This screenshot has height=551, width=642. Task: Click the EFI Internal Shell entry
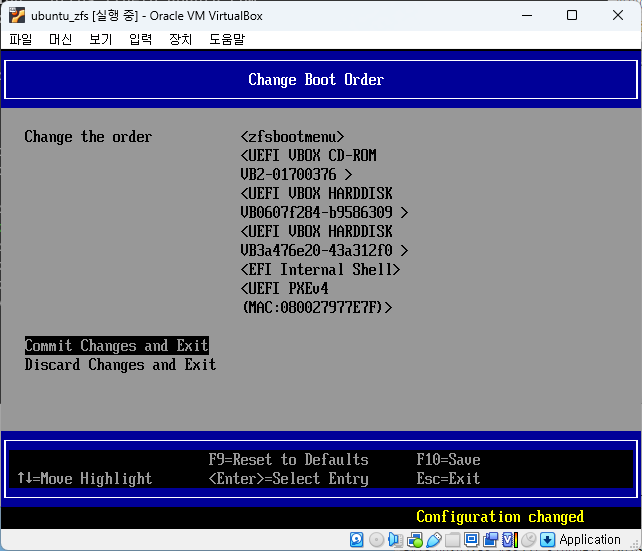(320, 270)
